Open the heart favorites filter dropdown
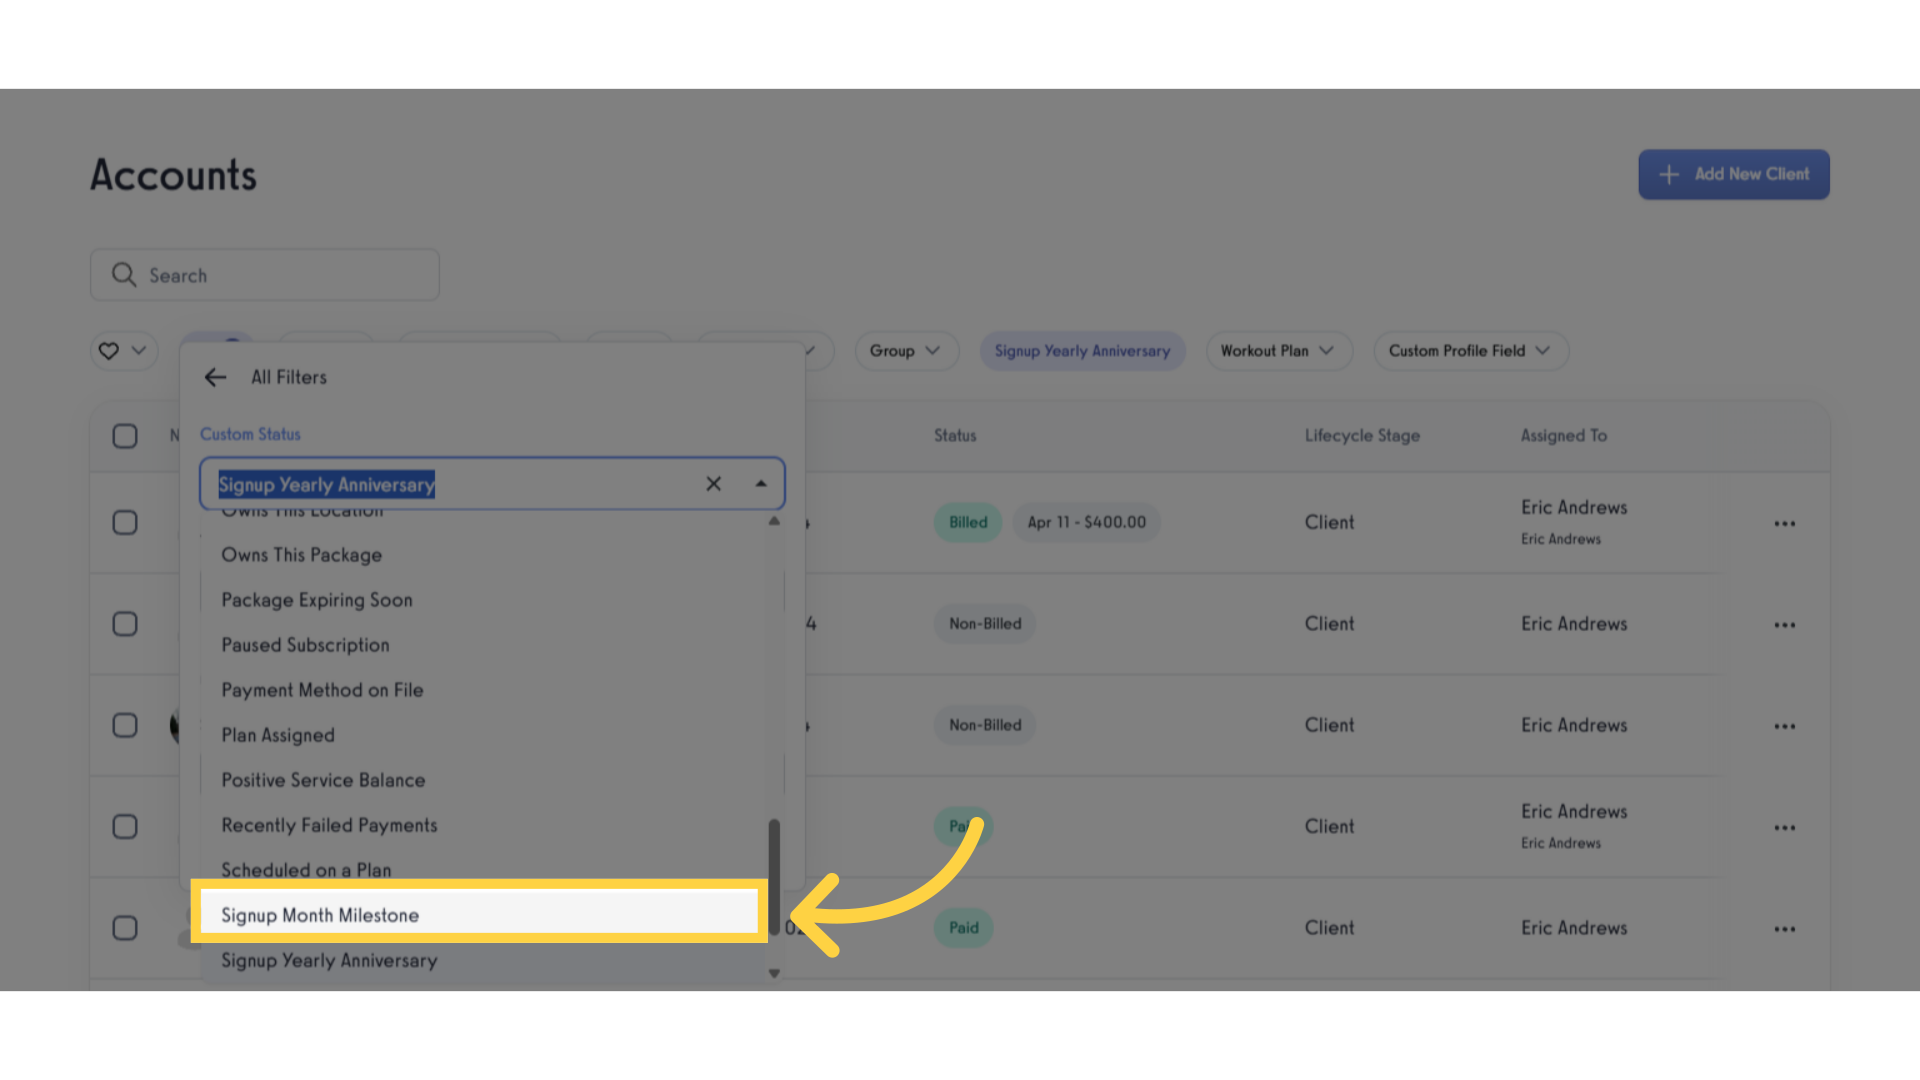The width and height of the screenshot is (1920, 1080). point(124,351)
